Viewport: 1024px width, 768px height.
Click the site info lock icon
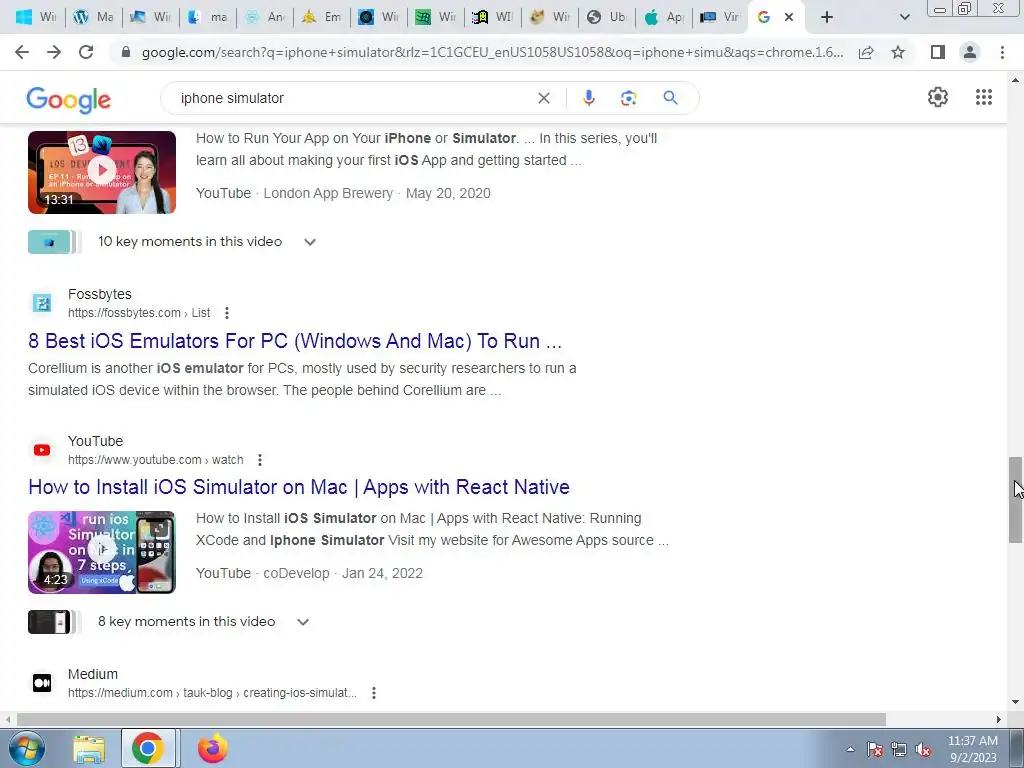[126, 52]
